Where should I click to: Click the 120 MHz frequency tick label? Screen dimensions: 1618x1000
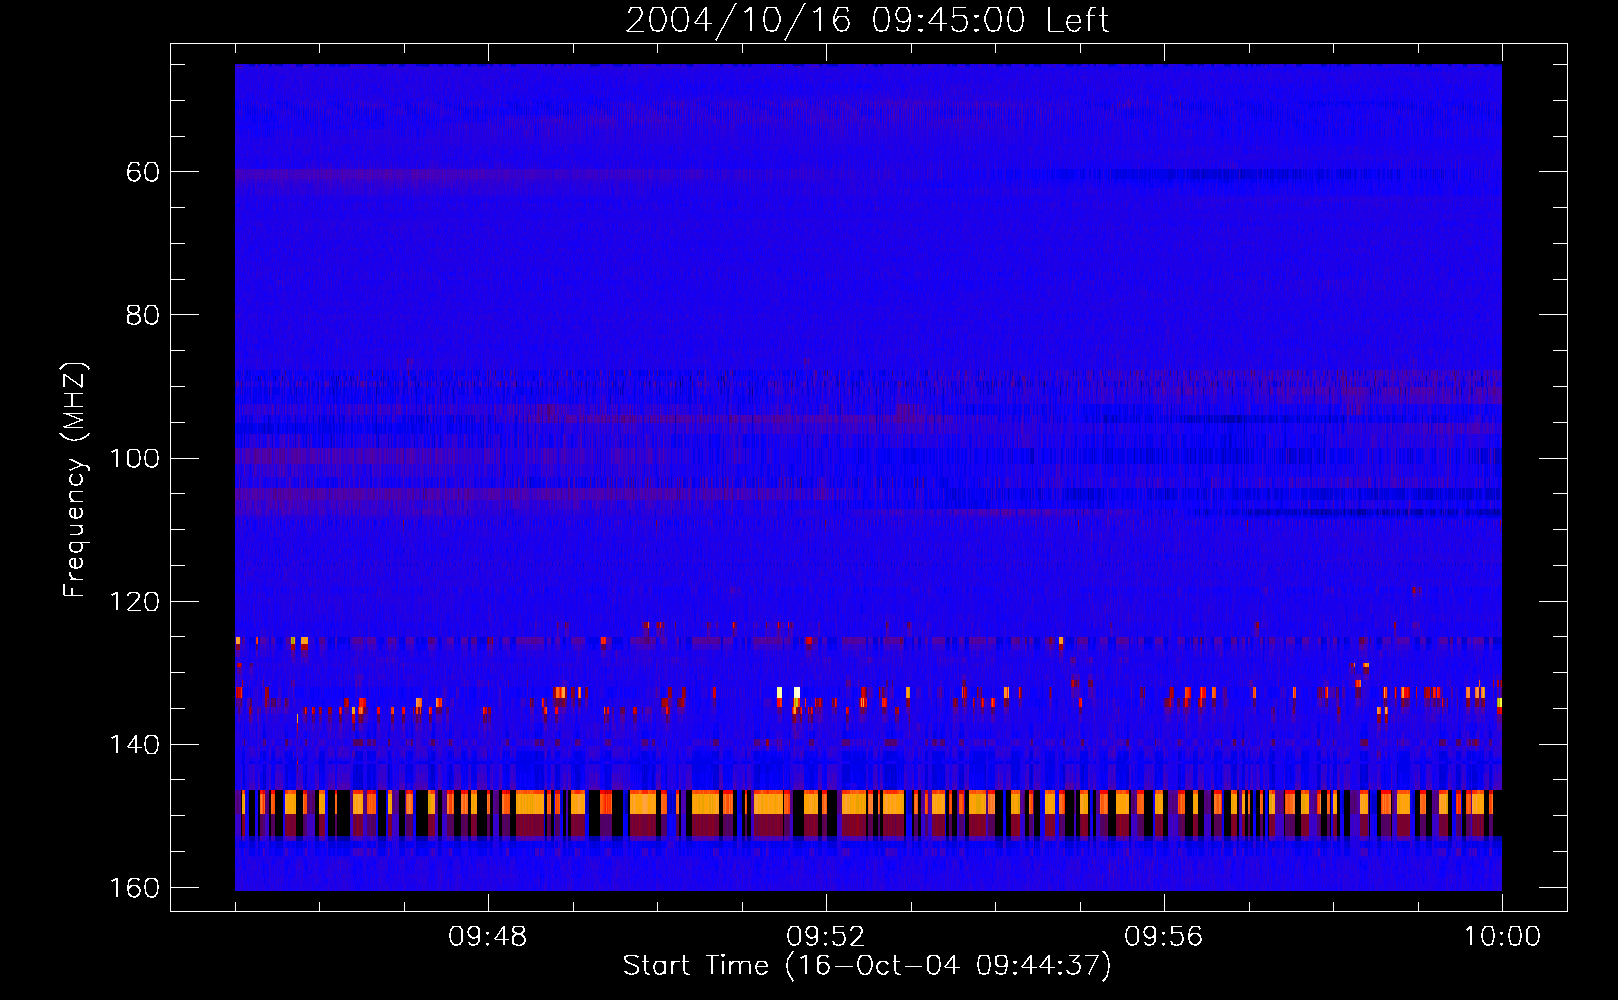click(x=134, y=602)
